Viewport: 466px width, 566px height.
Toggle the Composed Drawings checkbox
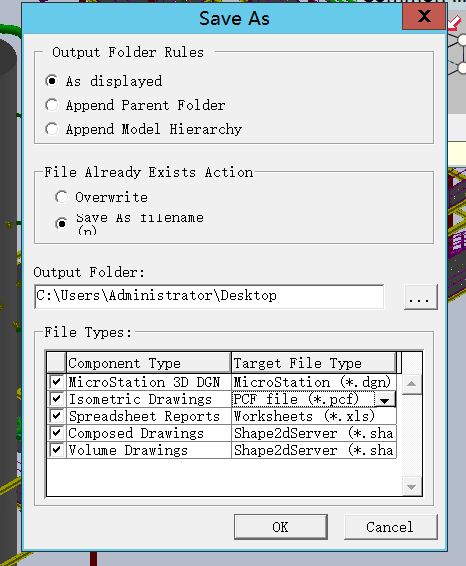click(x=56, y=433)
